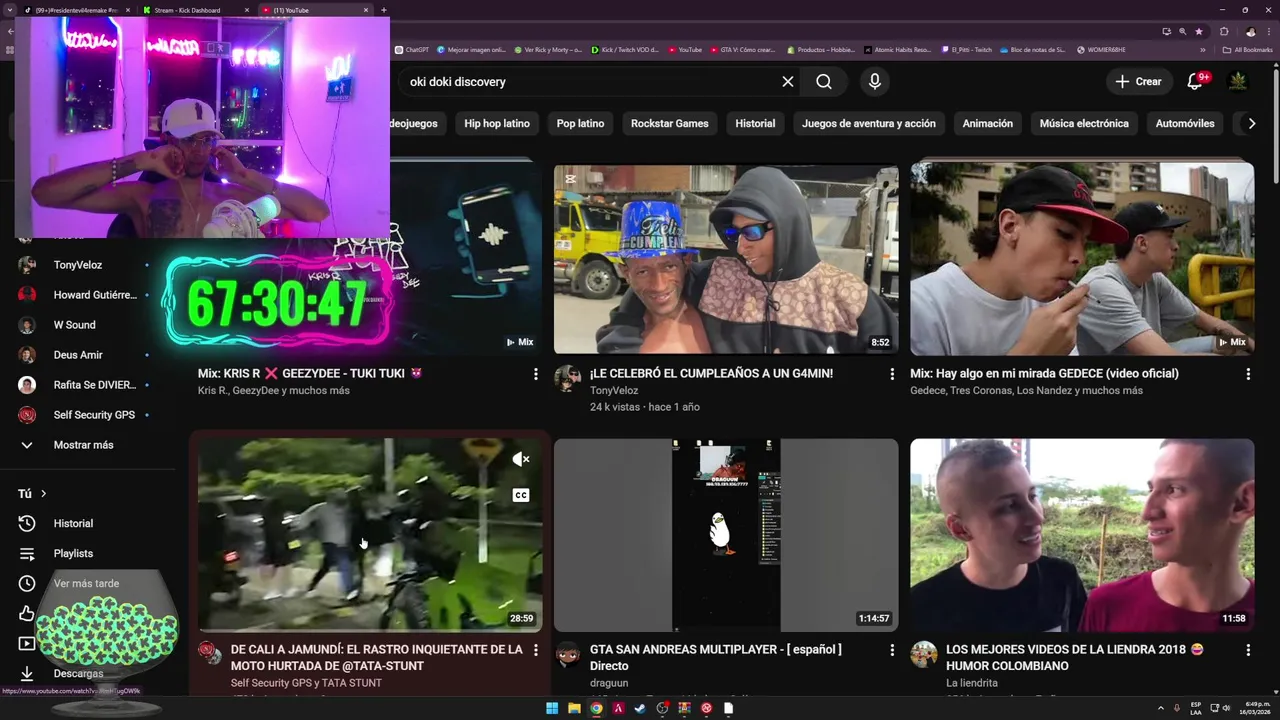Go to the La liendrita channel name
This screenshot has width=1280, height=720.
pyautogui.click(x=972, y=683)
